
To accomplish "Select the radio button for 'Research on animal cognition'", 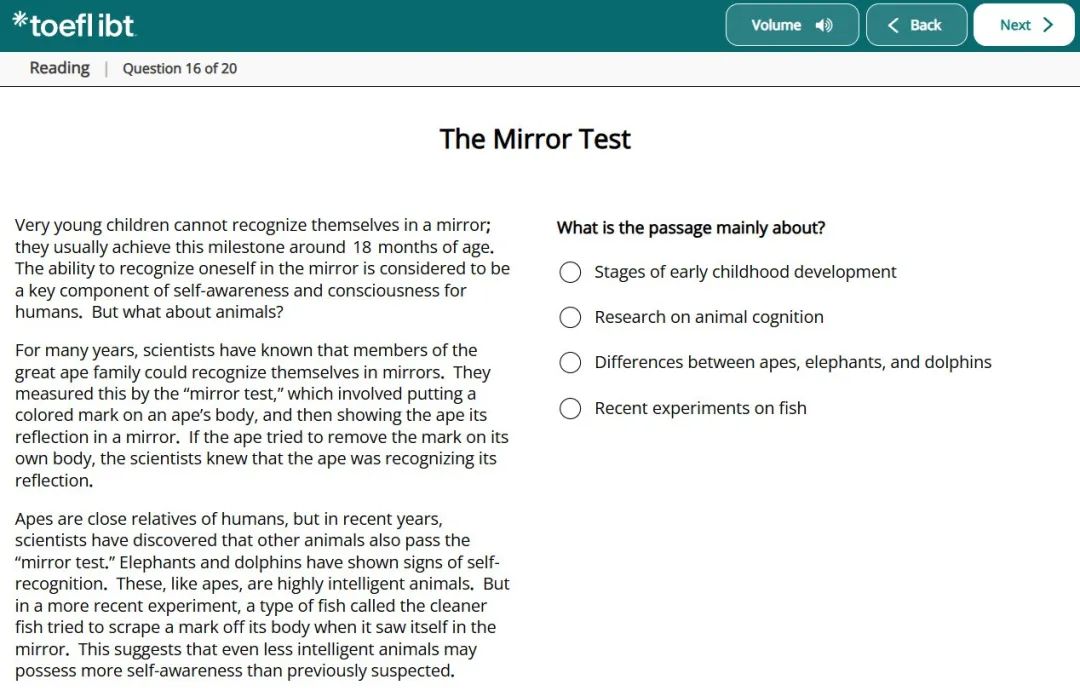I will pyautogui.click(x=570, y=317).
